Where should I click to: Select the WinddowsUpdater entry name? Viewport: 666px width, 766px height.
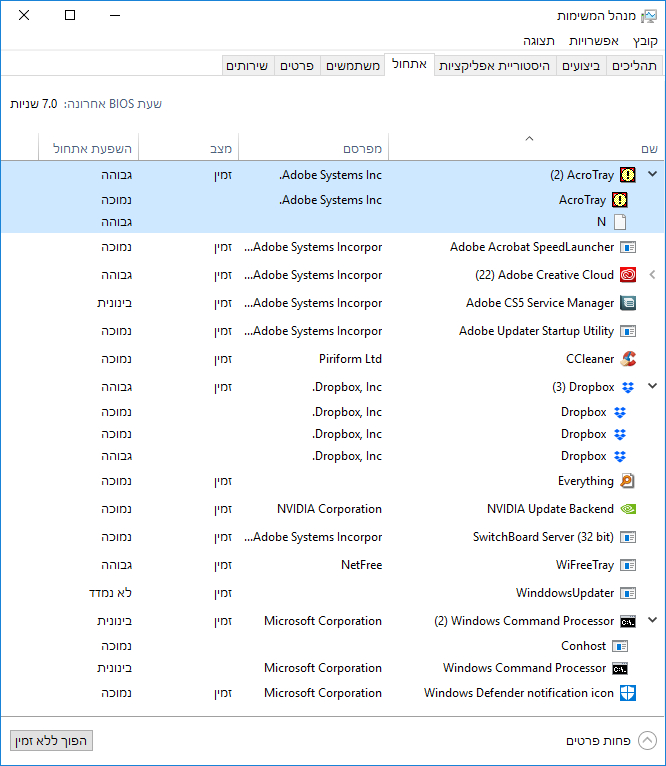click(x=565, y=593)
